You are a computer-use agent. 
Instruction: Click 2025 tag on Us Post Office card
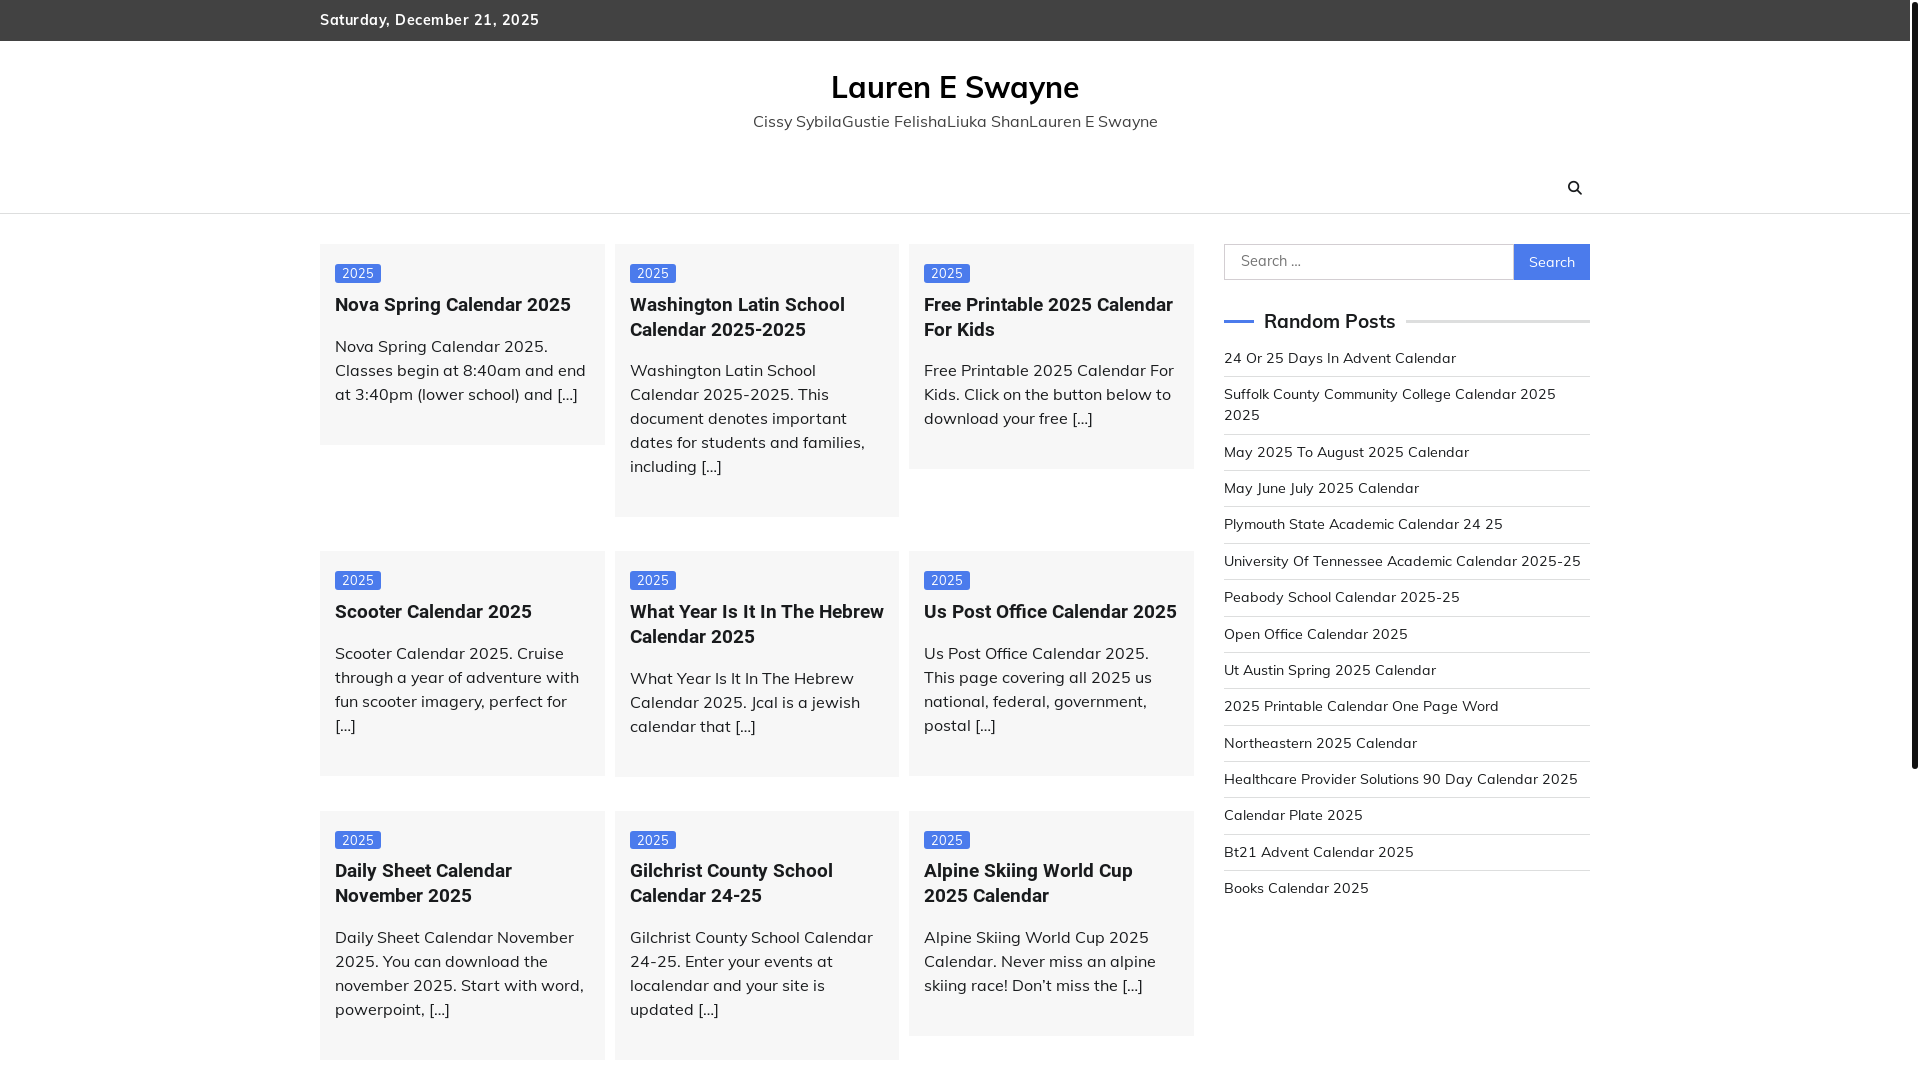coord(947,580)
